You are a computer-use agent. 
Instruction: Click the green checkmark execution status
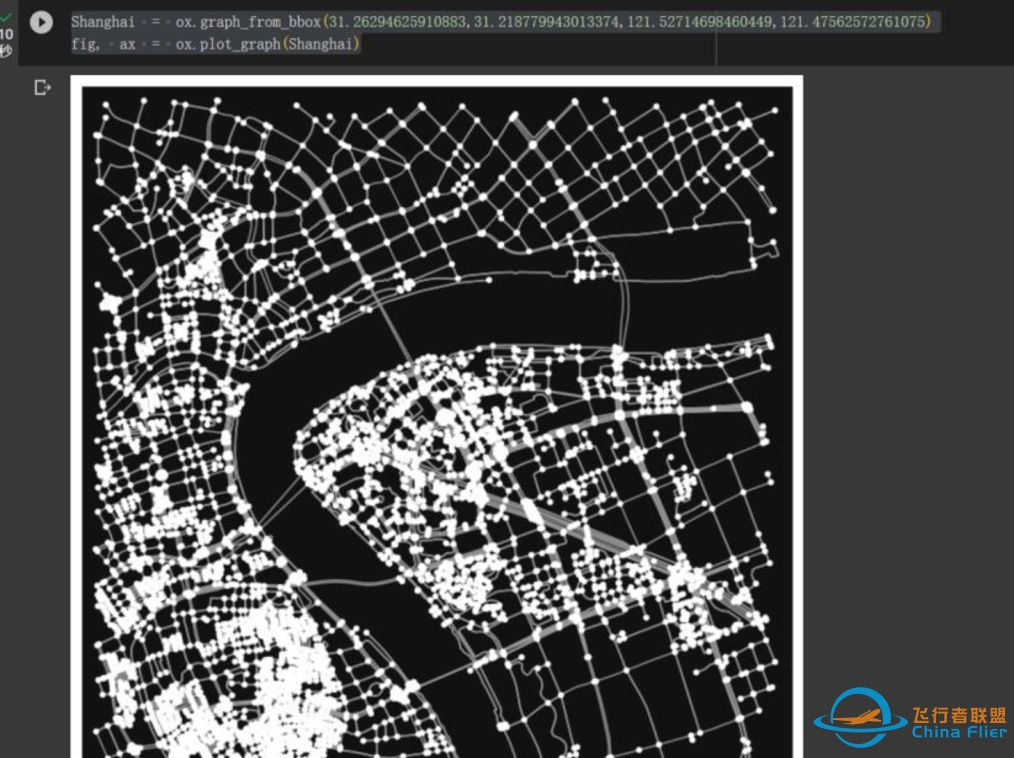click(x=6, y=17)
